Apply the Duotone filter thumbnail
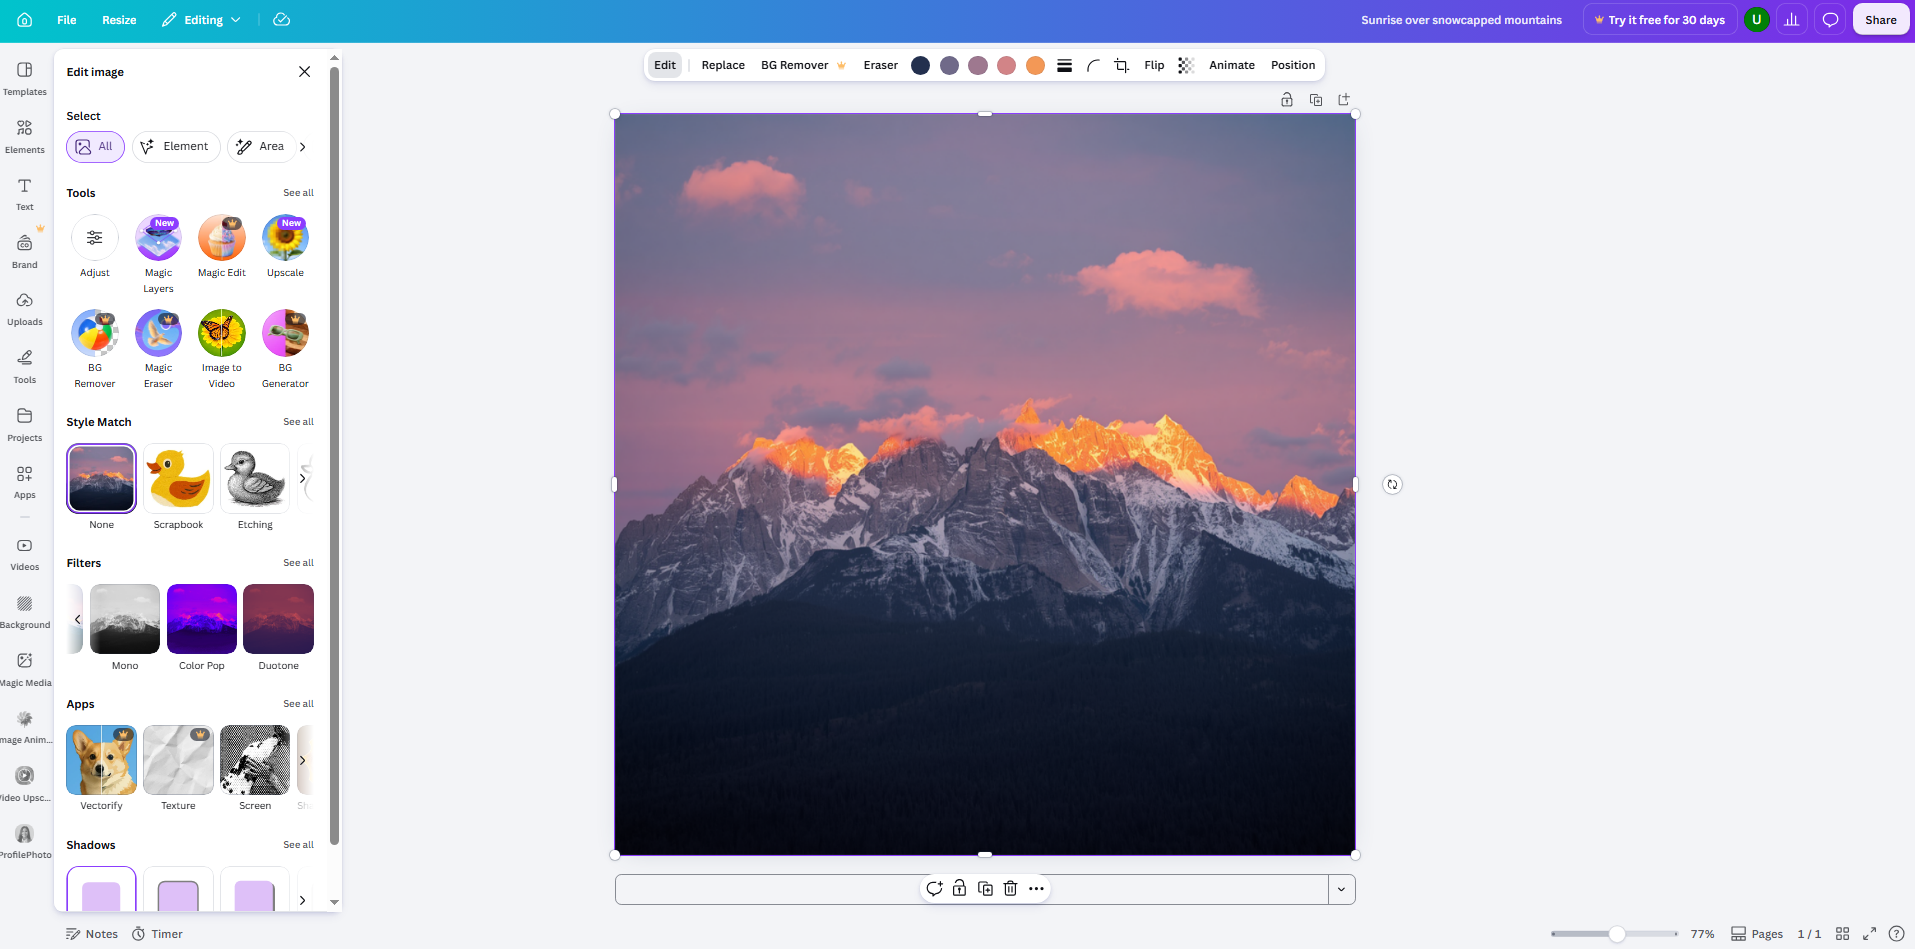 tap(278, 619)
